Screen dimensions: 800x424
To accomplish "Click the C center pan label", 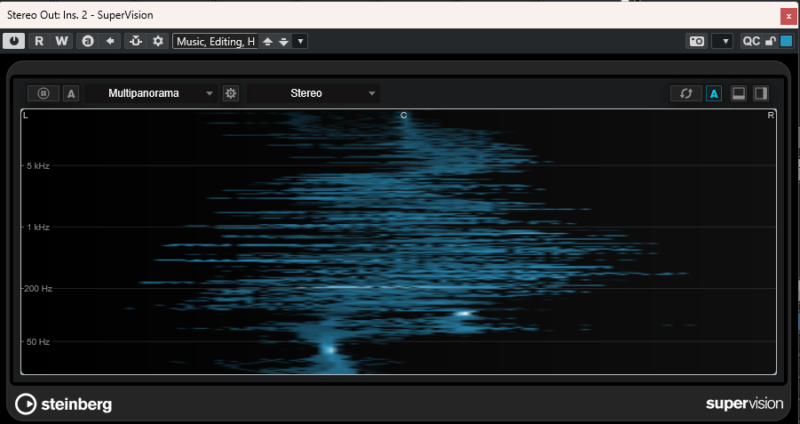I will point(404,115).
